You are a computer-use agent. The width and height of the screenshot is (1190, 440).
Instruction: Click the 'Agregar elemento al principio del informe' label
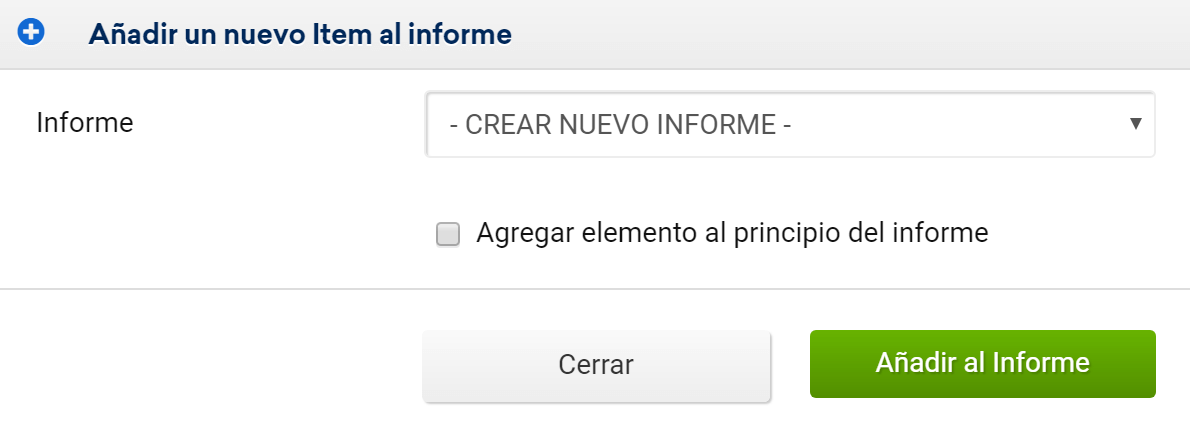(x=732, y=233)
